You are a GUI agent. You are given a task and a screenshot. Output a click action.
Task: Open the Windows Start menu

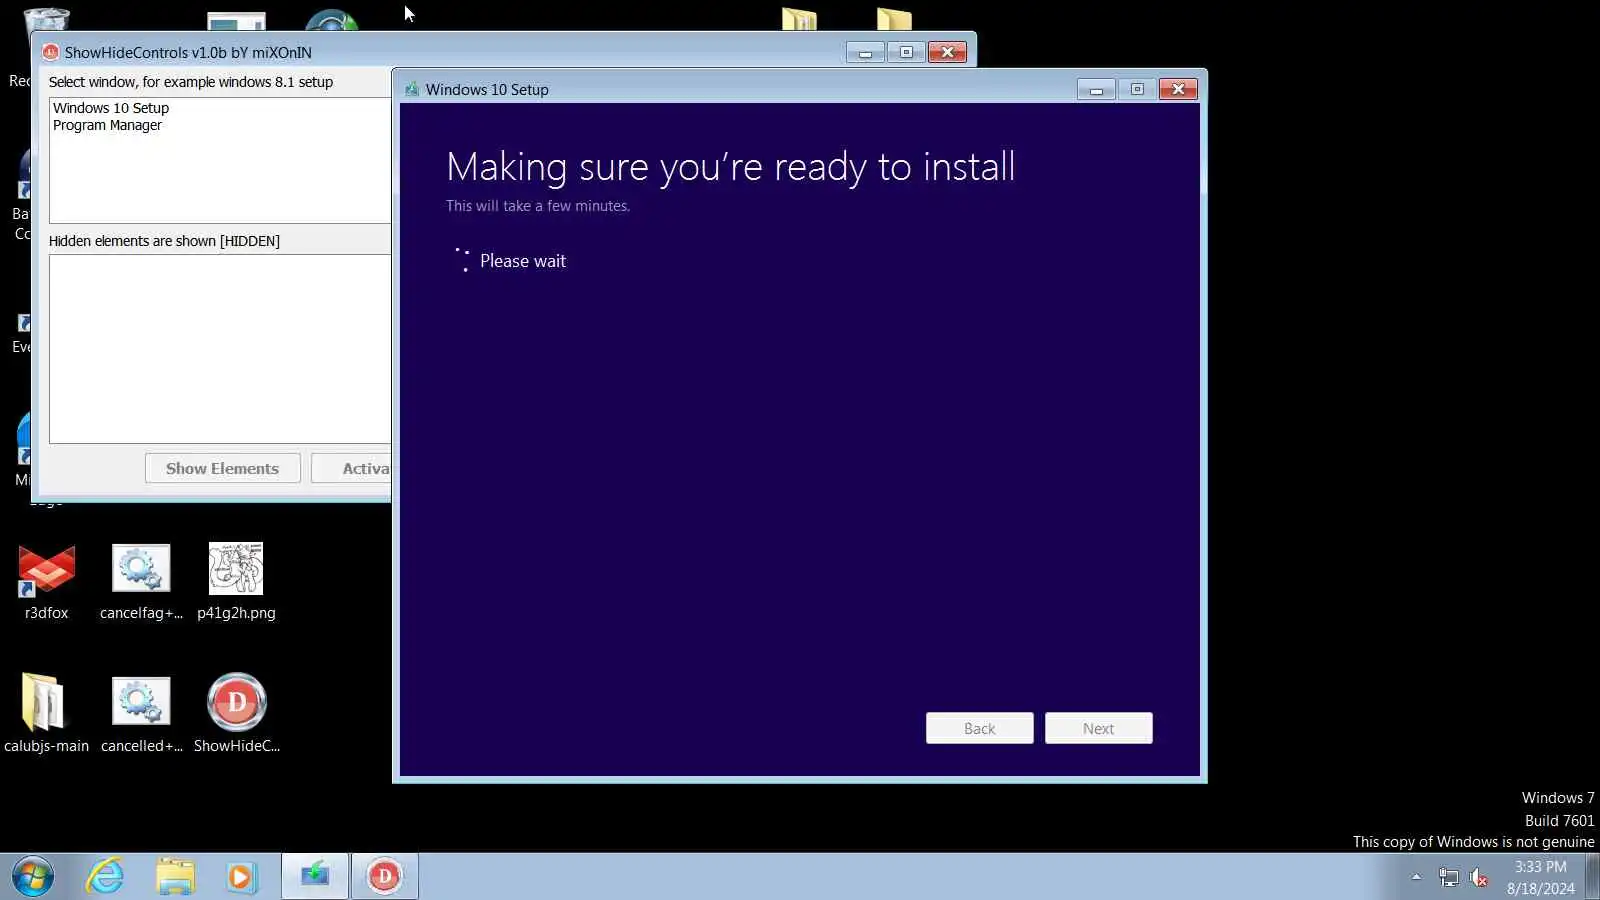coord(32,877)
